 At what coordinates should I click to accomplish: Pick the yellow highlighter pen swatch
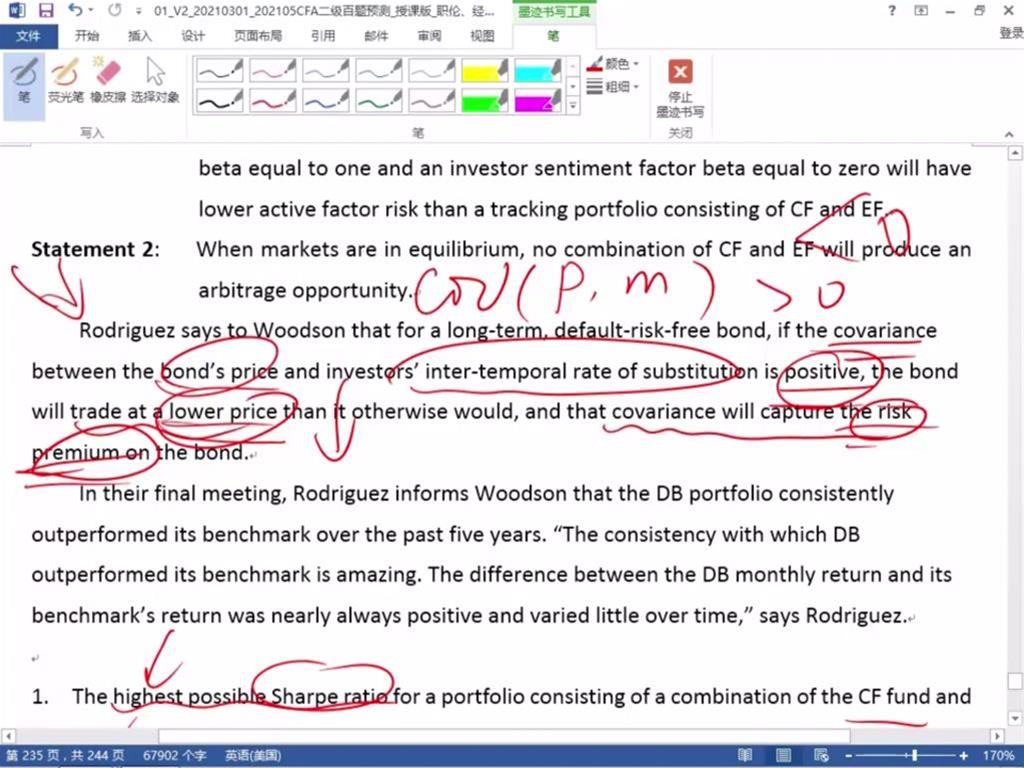[484, 70]
